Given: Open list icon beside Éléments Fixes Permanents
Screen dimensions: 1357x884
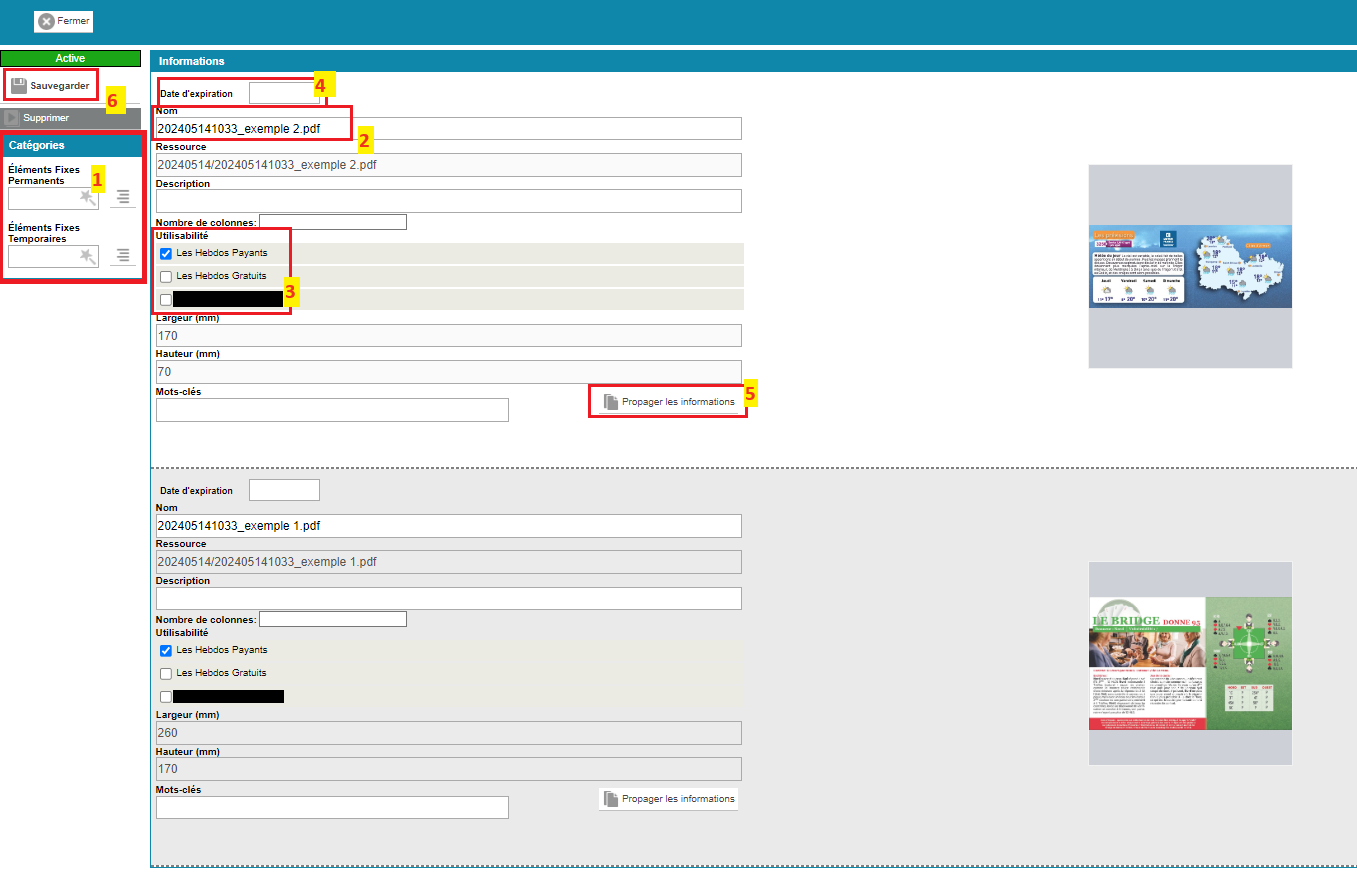Looking at the screenshot, I should pyautogui.click(x=123, y=198).
